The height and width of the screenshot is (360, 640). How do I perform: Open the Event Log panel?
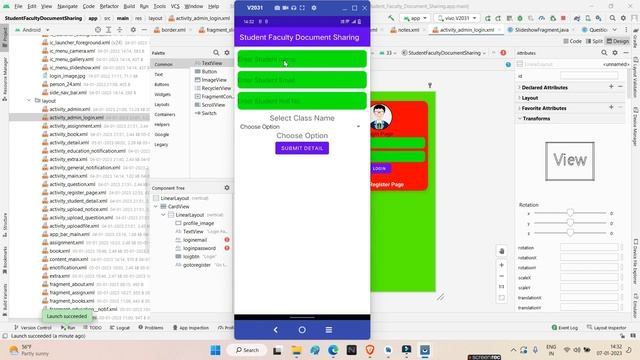pyautogui.click(x=564, y=327)
